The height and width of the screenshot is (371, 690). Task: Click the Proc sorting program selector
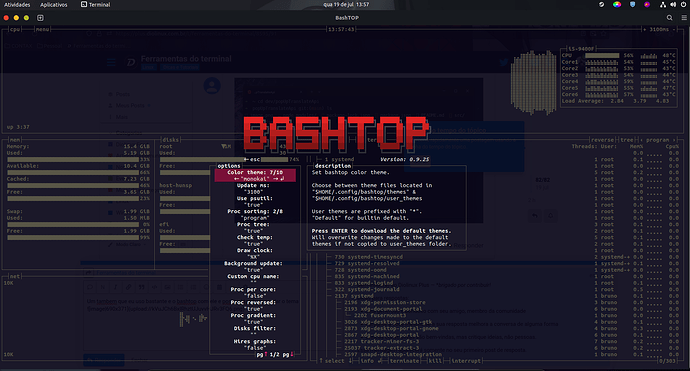255,218
